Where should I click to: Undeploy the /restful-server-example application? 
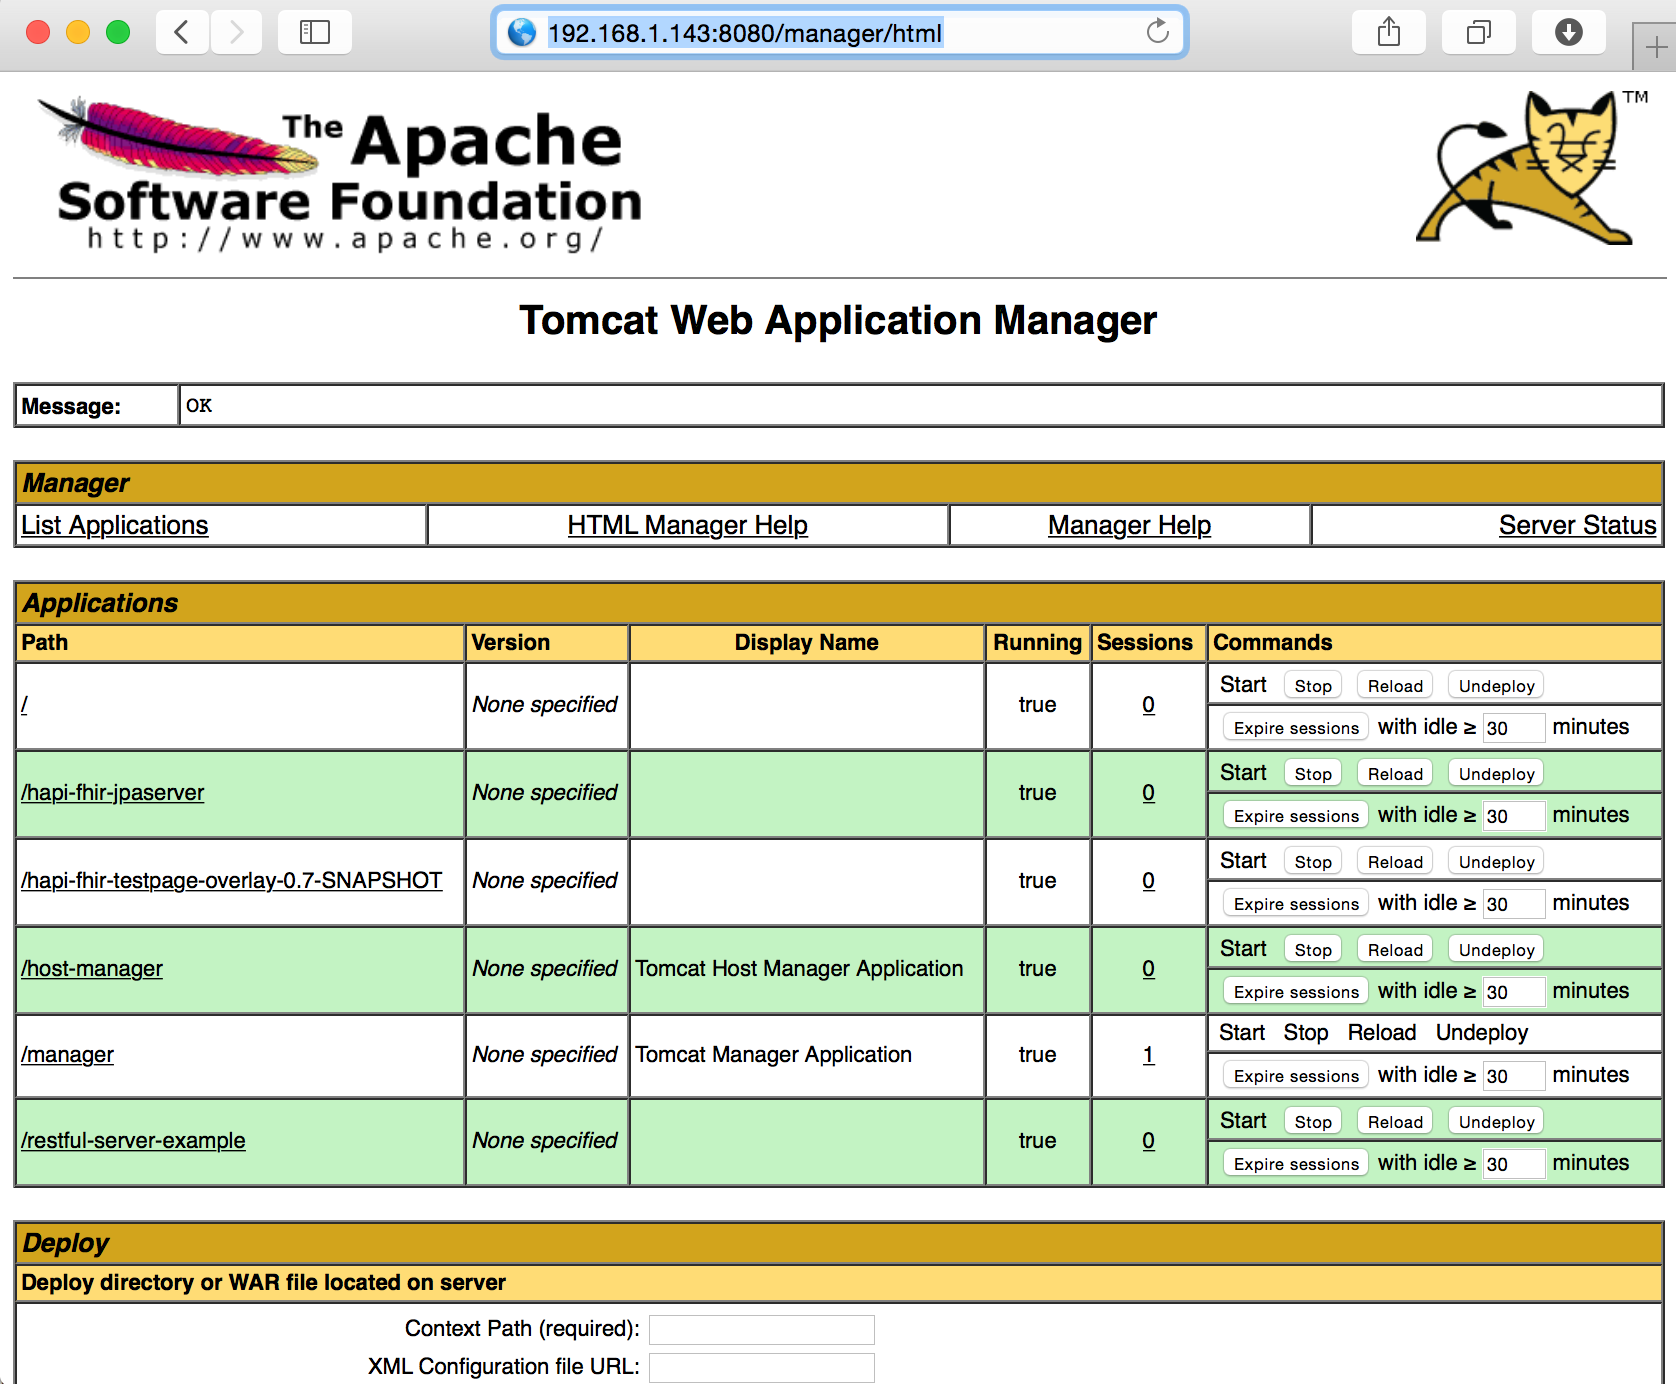1496,1122
